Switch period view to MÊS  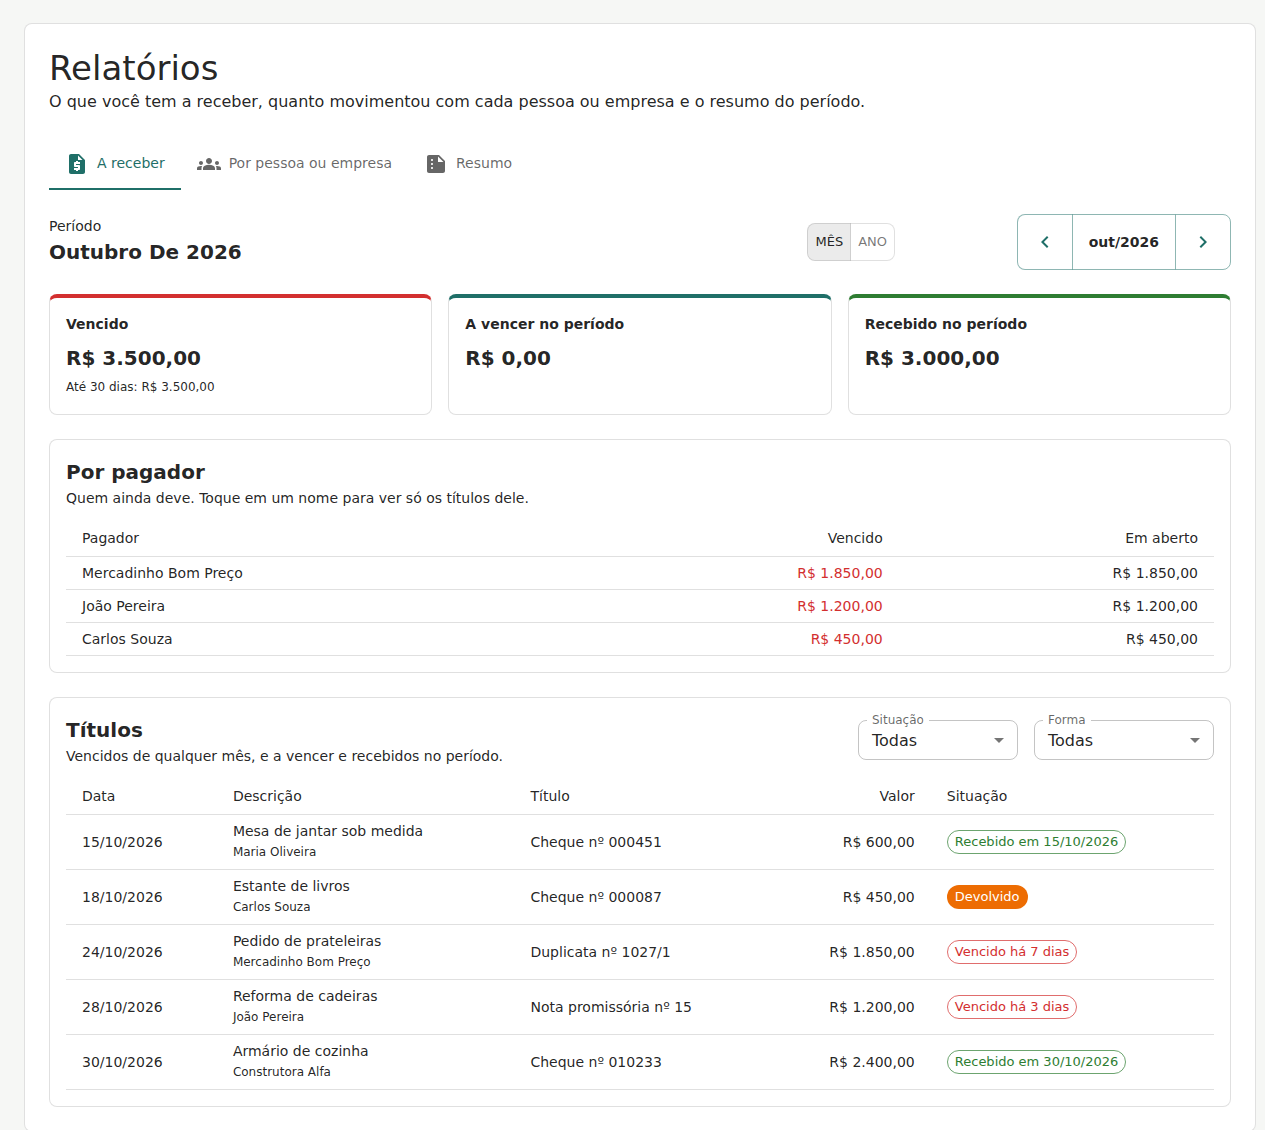point(829,242)
